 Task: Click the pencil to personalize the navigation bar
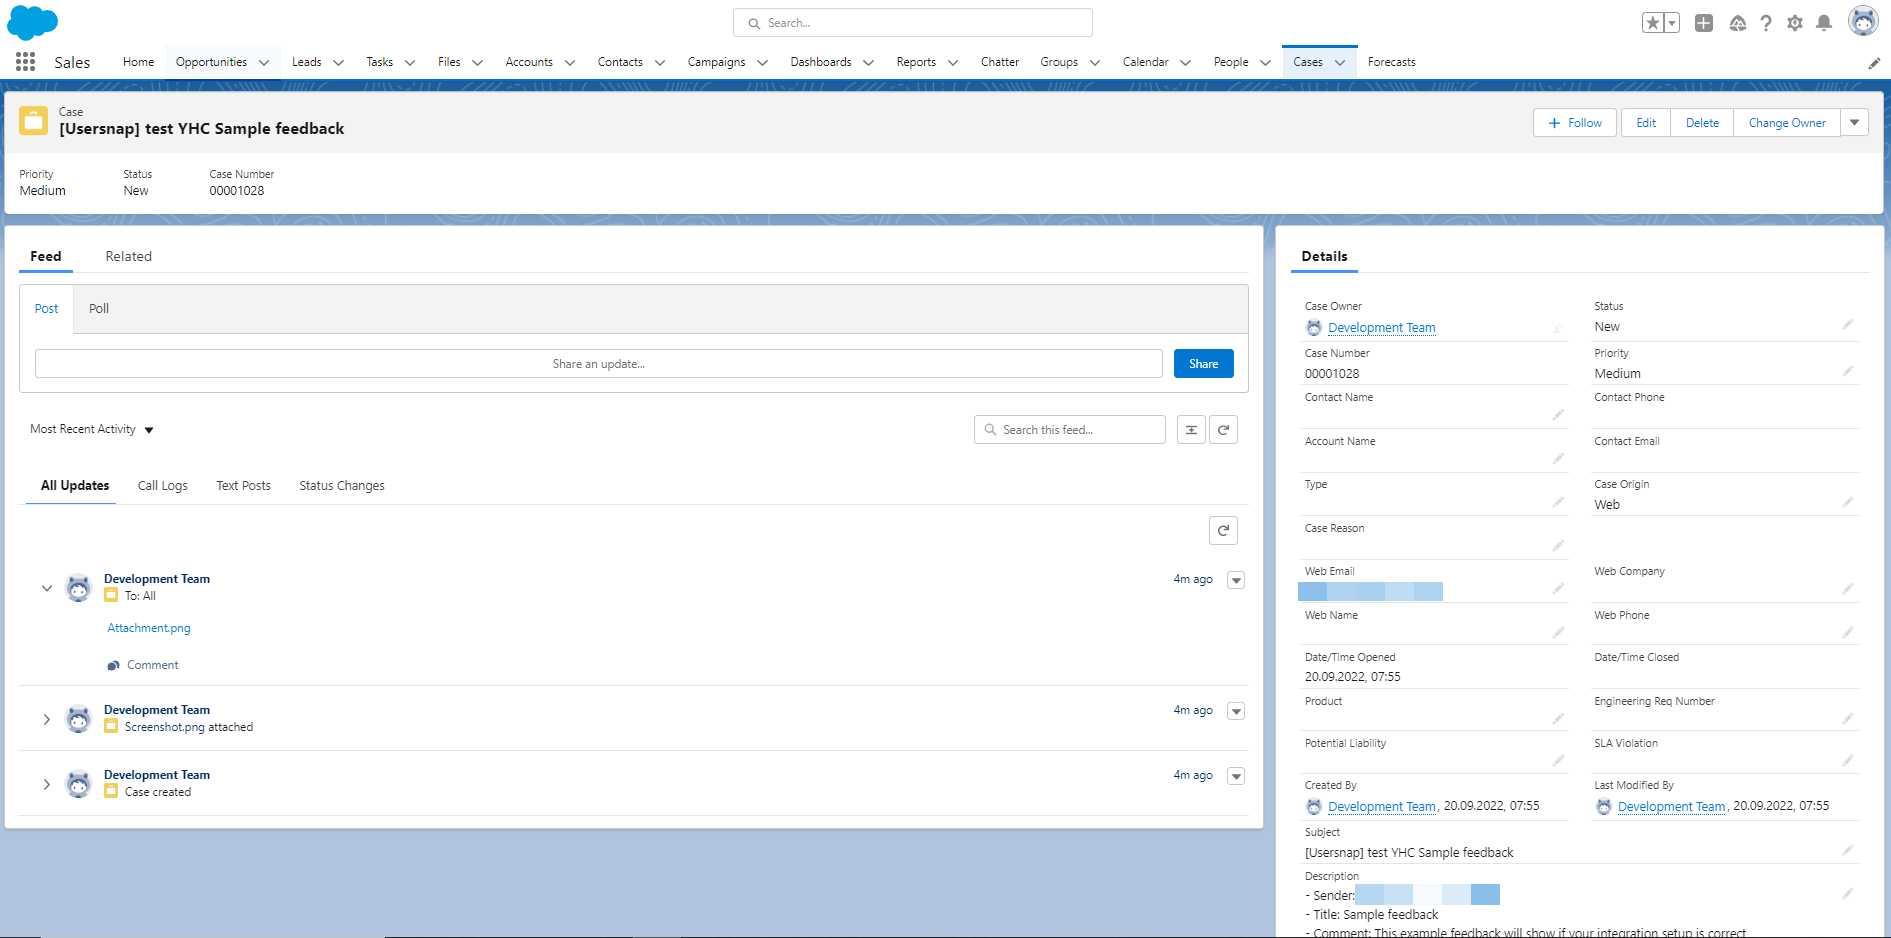coord(1874,63)
